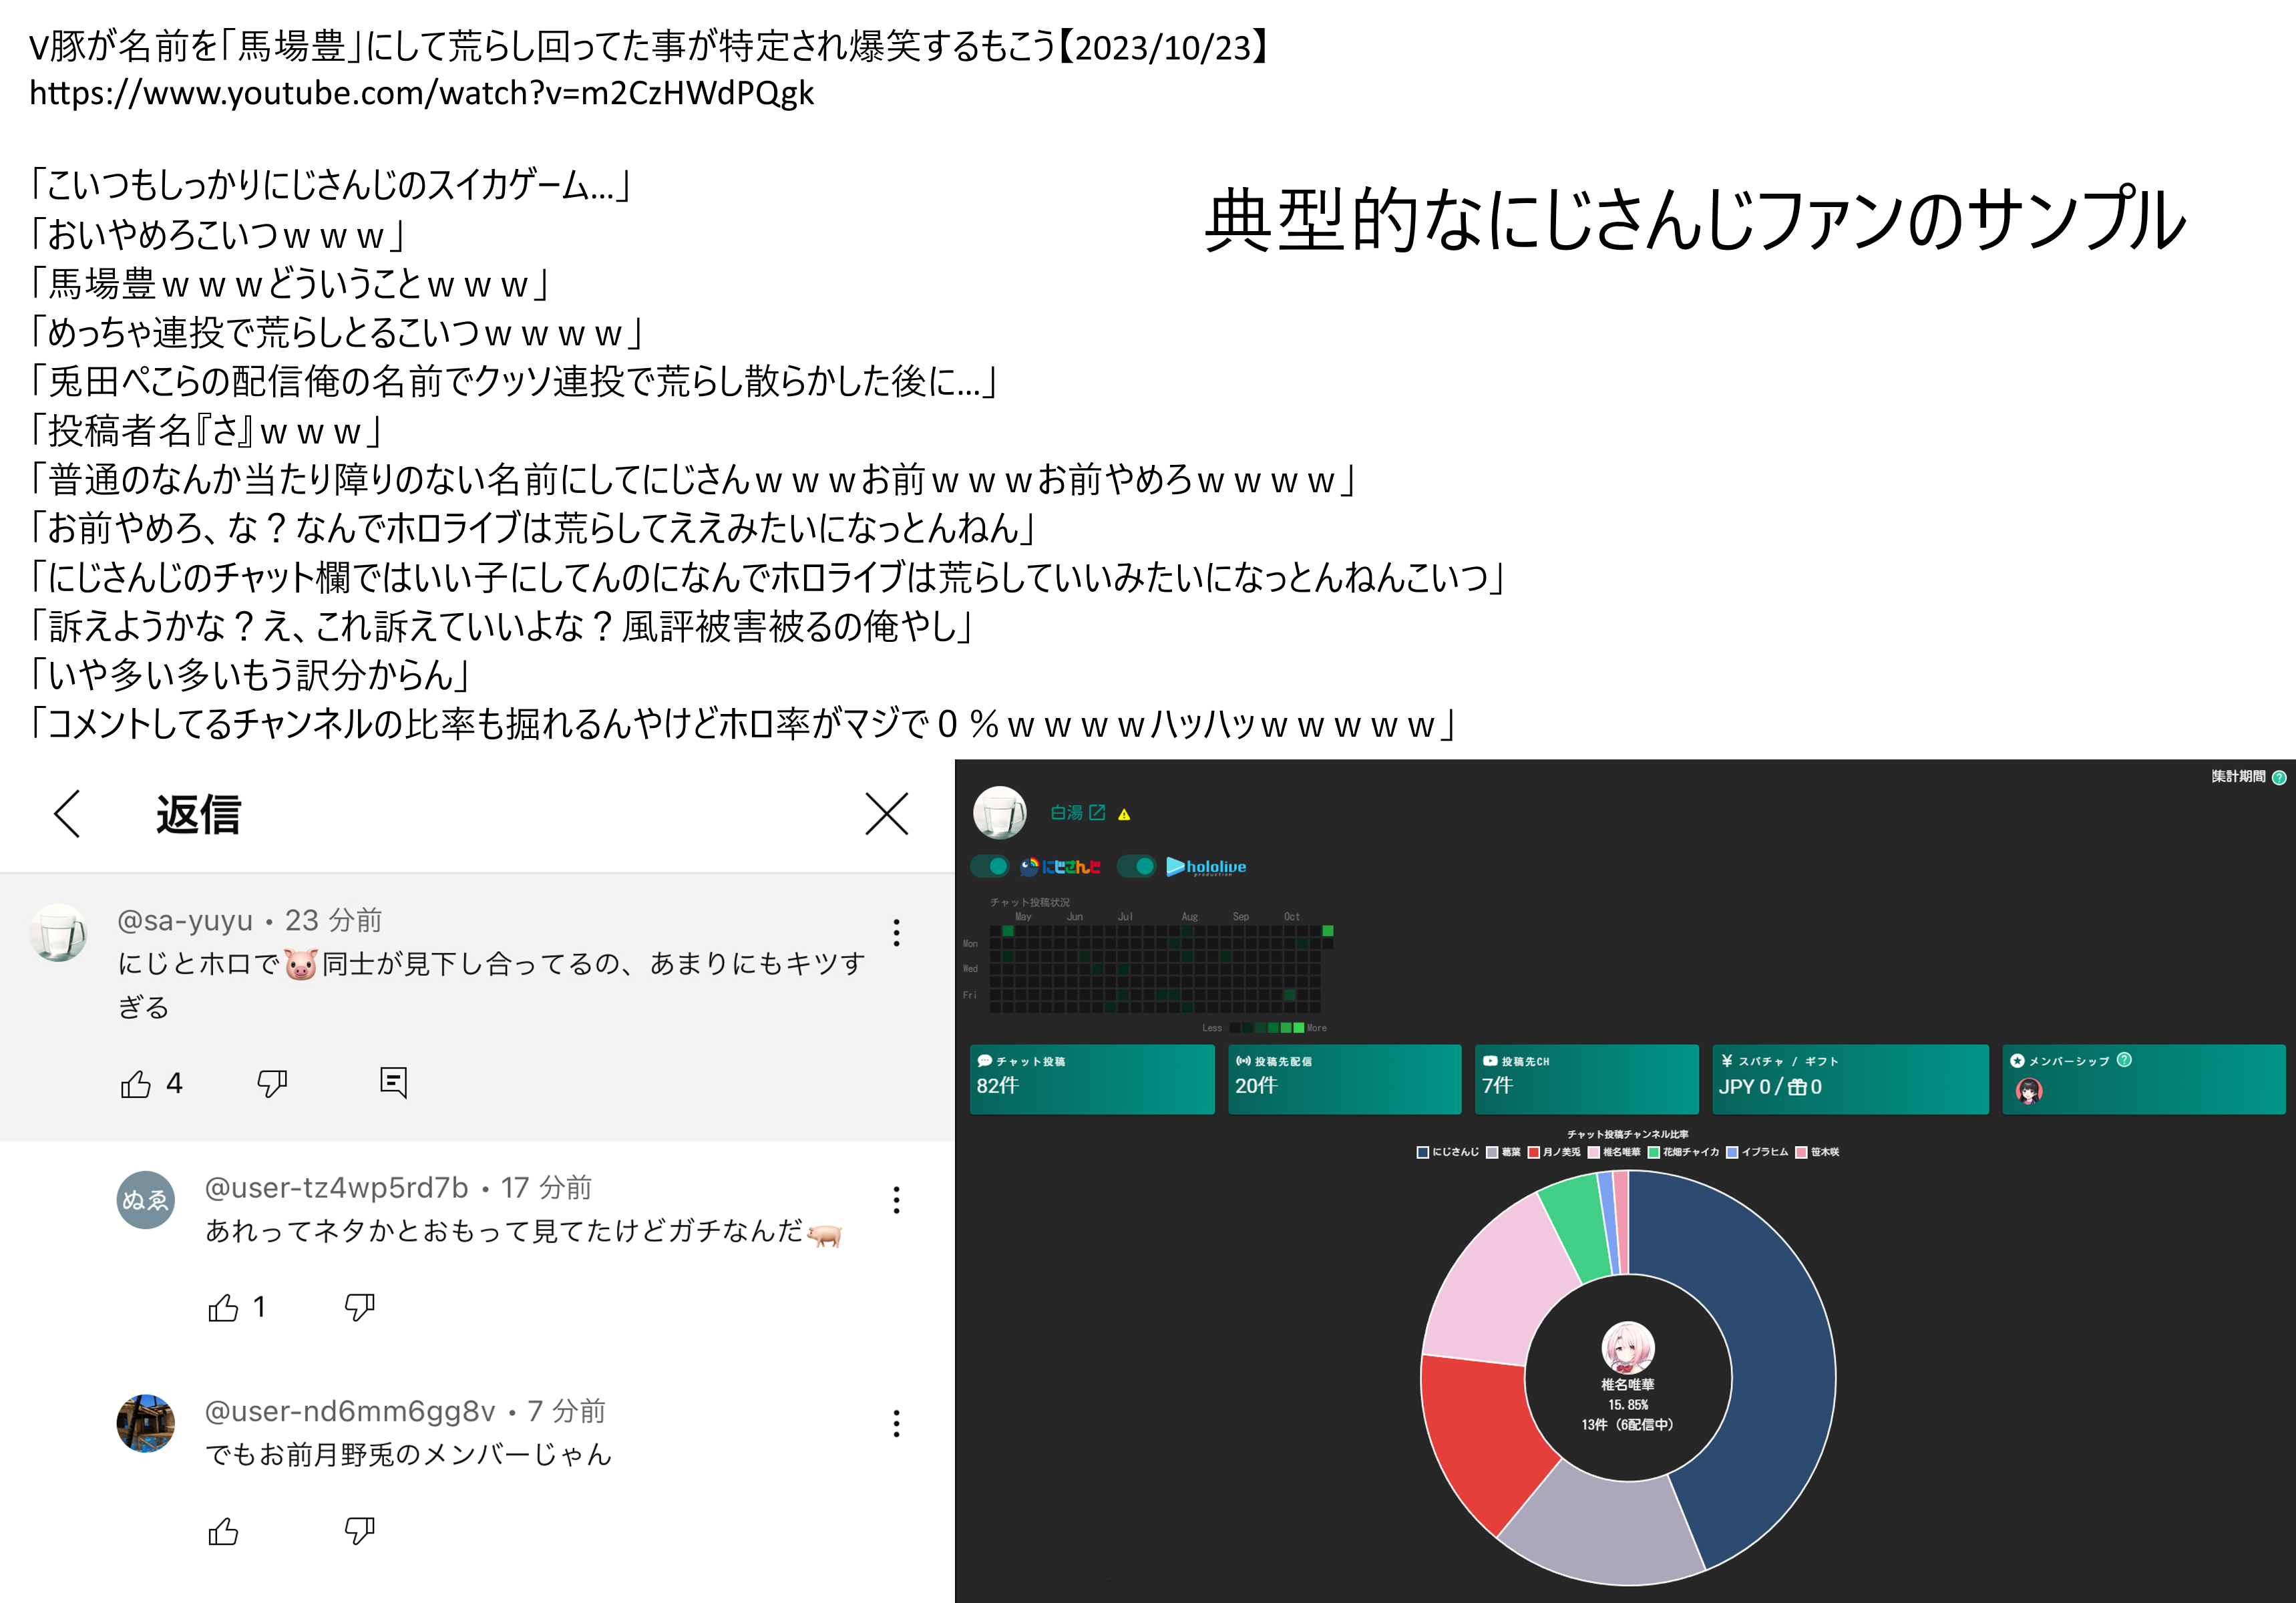The width and height of the screenshot is (2296, 1603).
Task: Open the 投稿先CH 7件 card
Action: (x=1586, y=1079)
